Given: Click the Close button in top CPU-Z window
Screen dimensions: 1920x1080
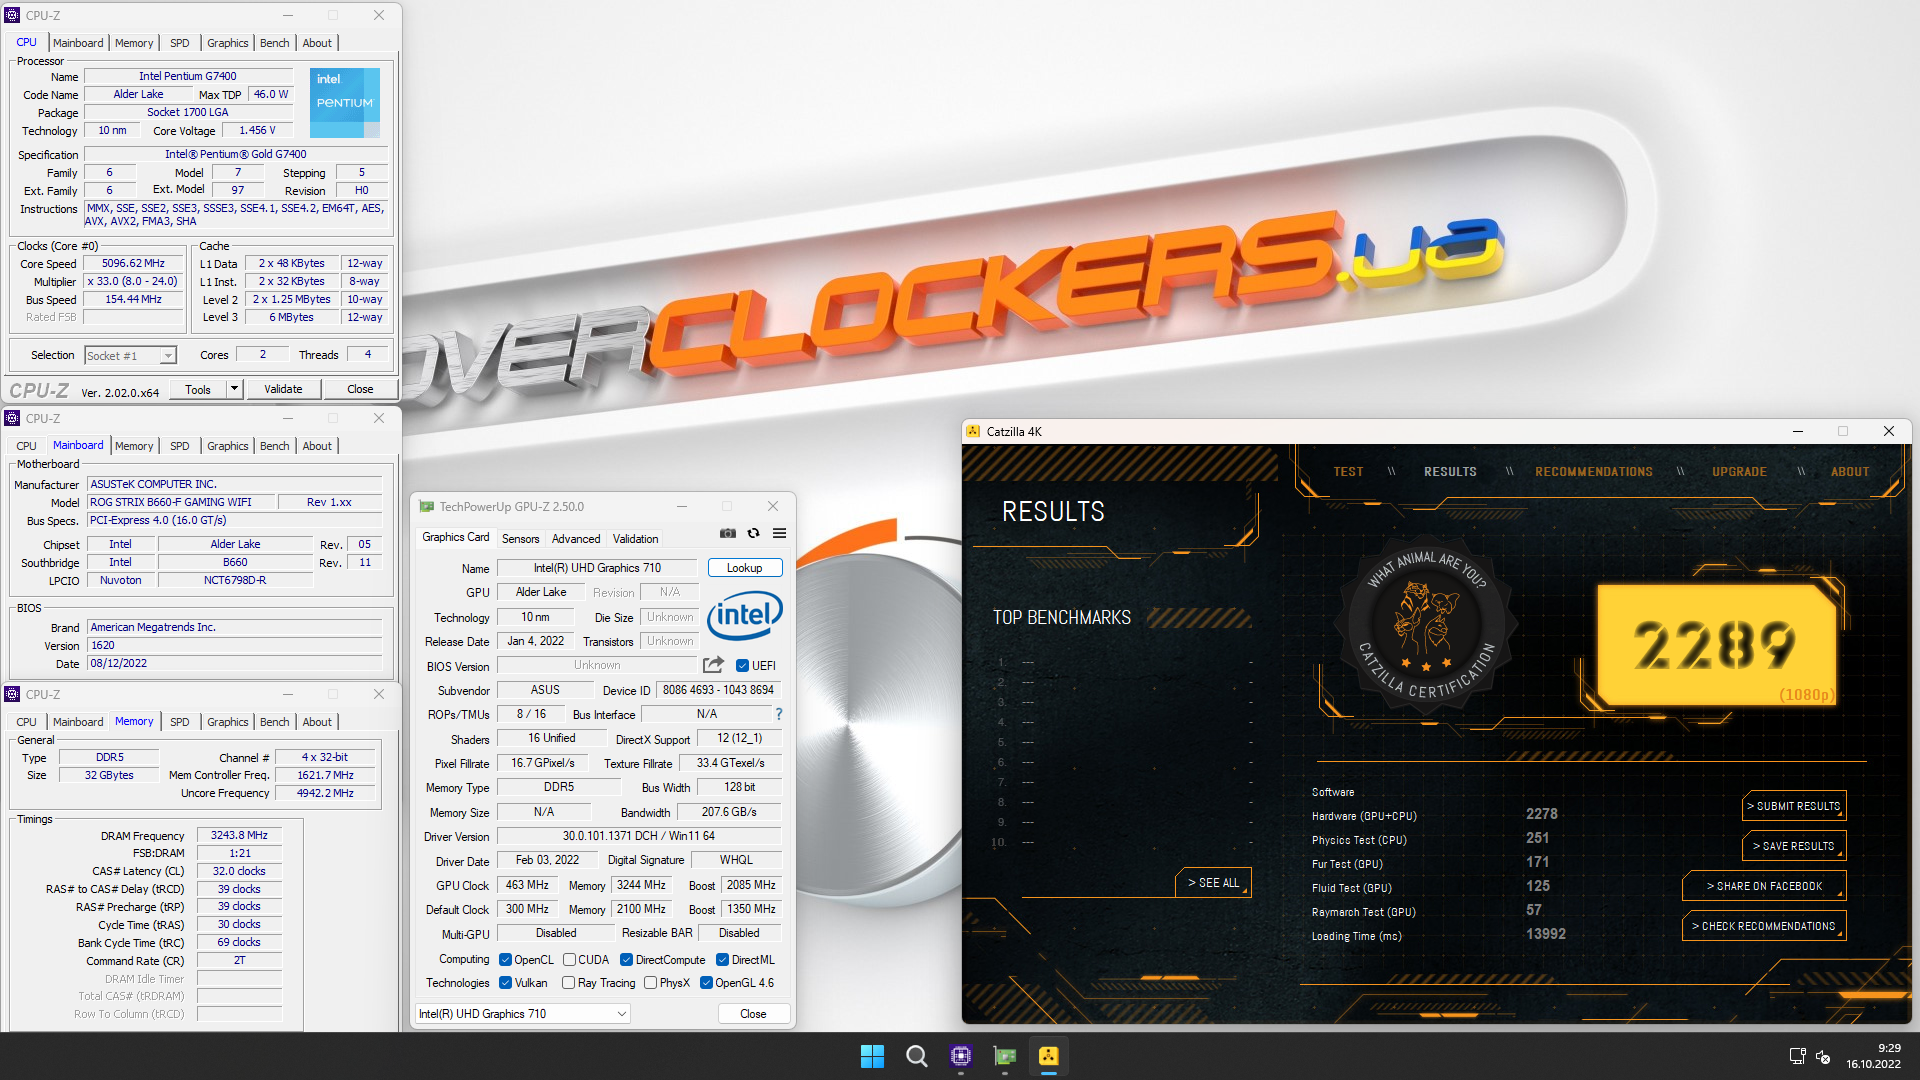Looking at the screenshot, I should (x=360, y=389).
